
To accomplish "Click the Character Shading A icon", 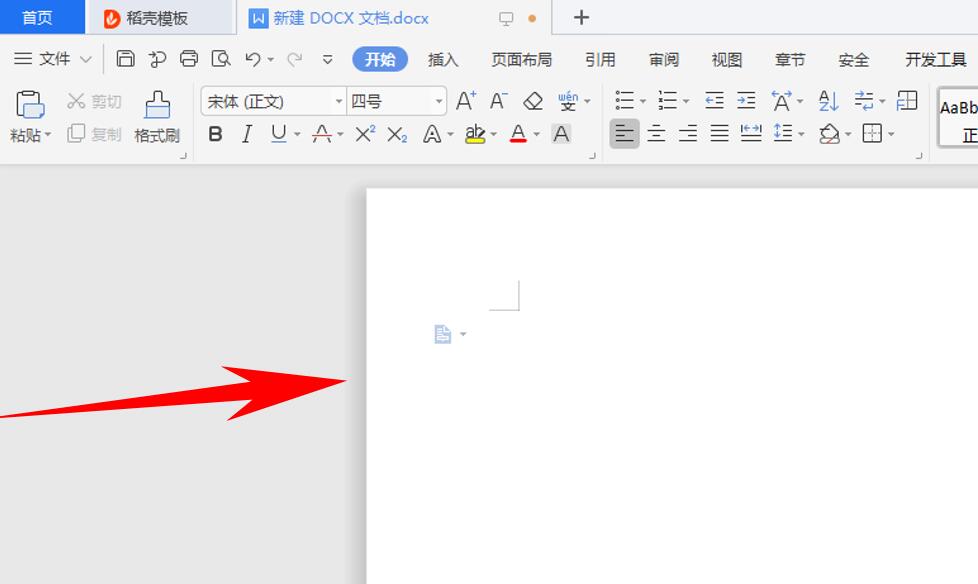I will point(561,134).
